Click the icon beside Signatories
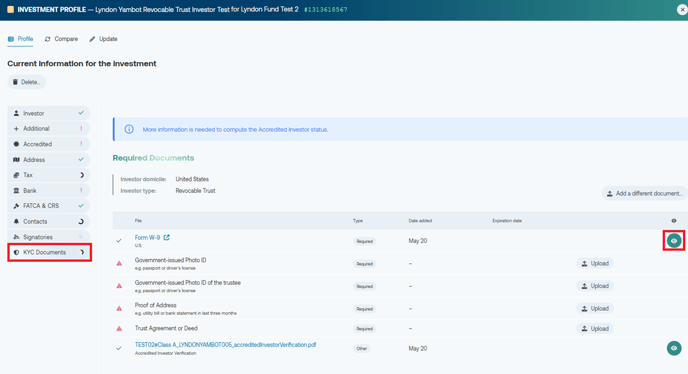 pyautogui.click(x=16, y=237)
